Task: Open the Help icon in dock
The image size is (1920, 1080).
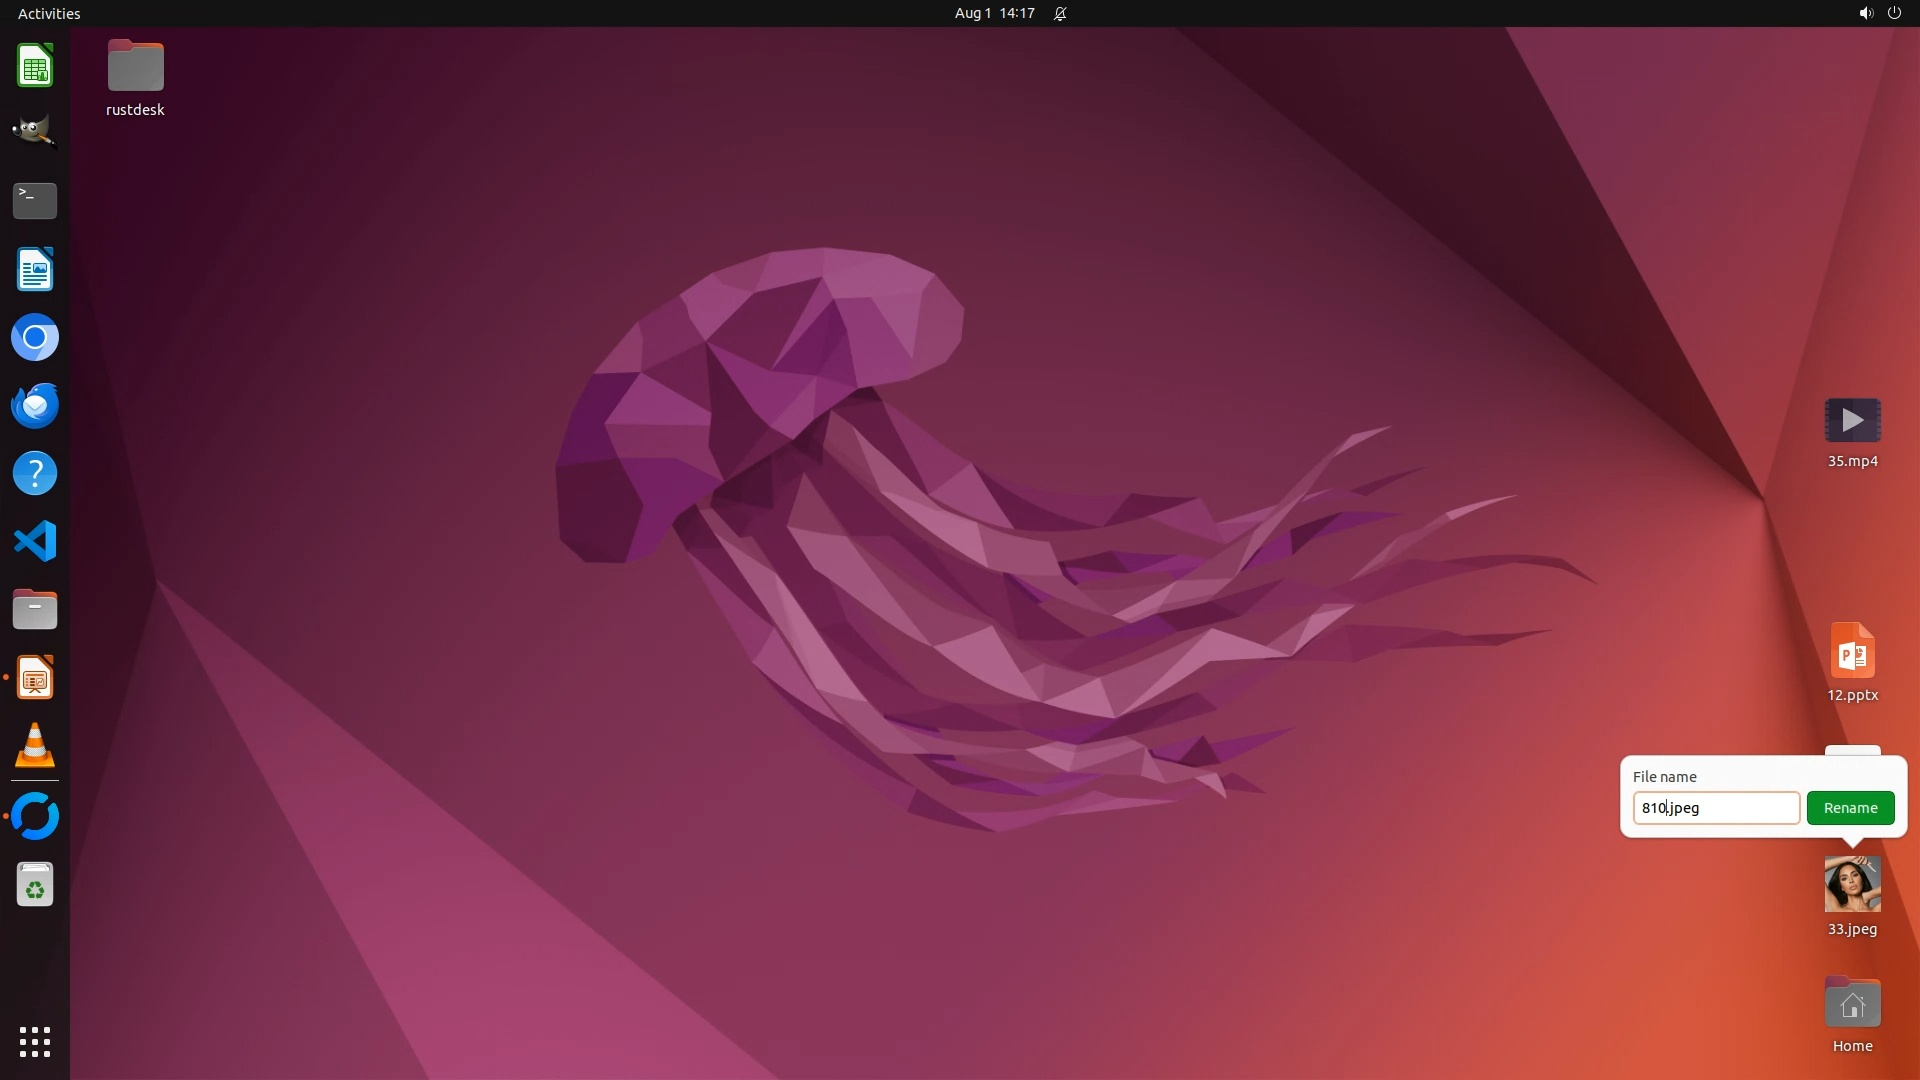Action: point(35,473)
